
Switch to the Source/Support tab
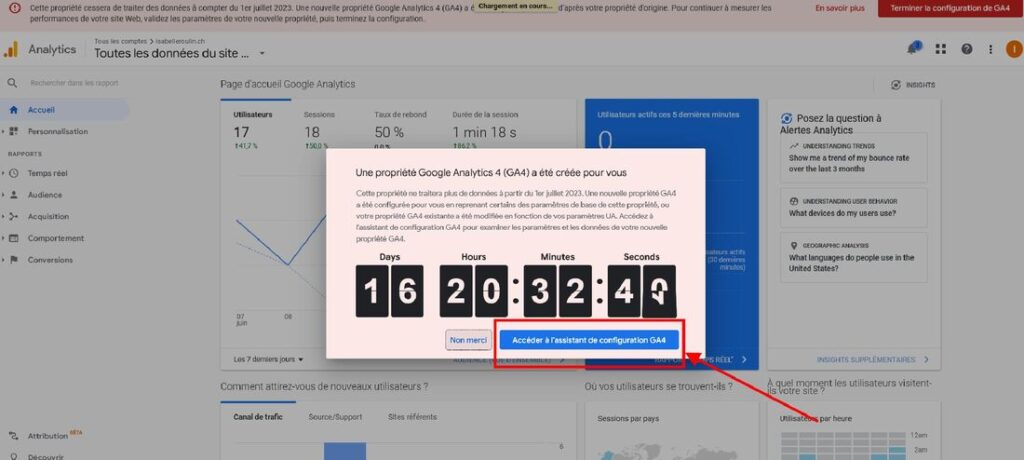pos(335,416)
